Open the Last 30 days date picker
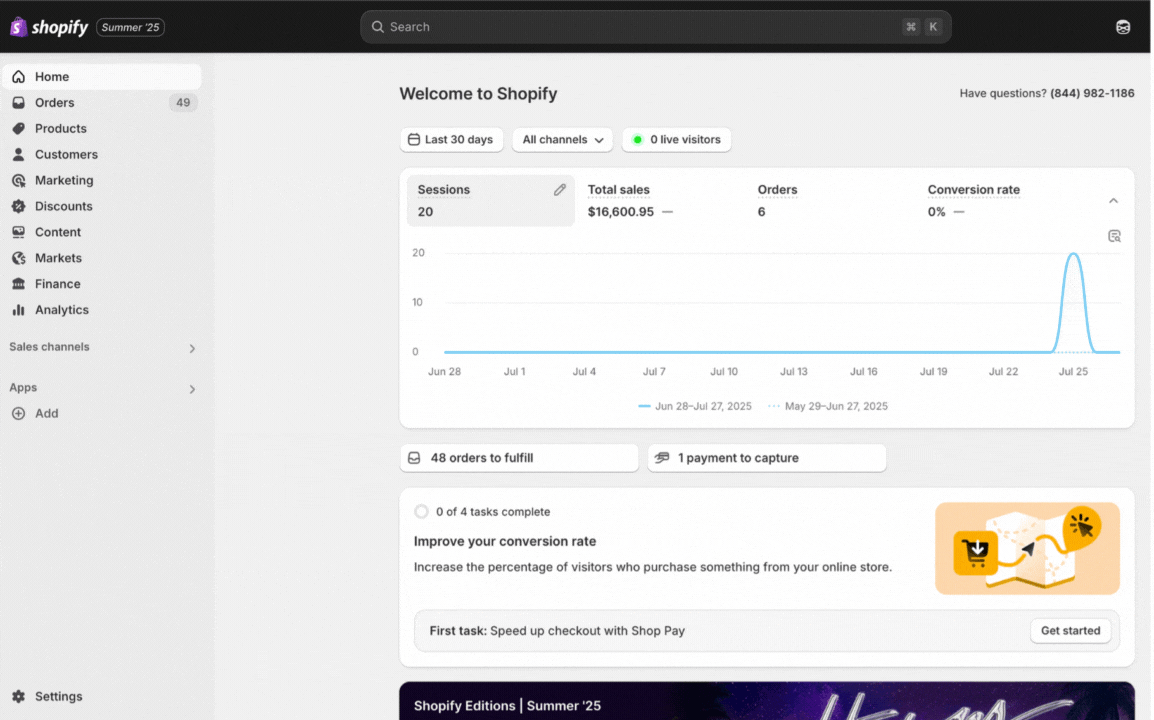1154x720 pixels. [451, 139]
